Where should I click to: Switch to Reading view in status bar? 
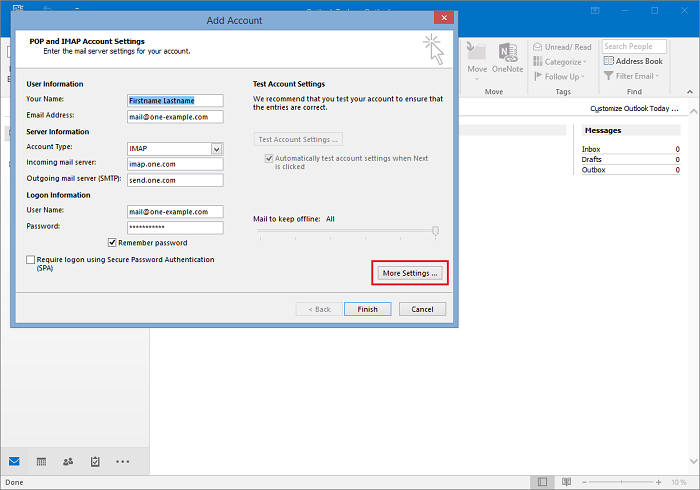coord(567,482)
